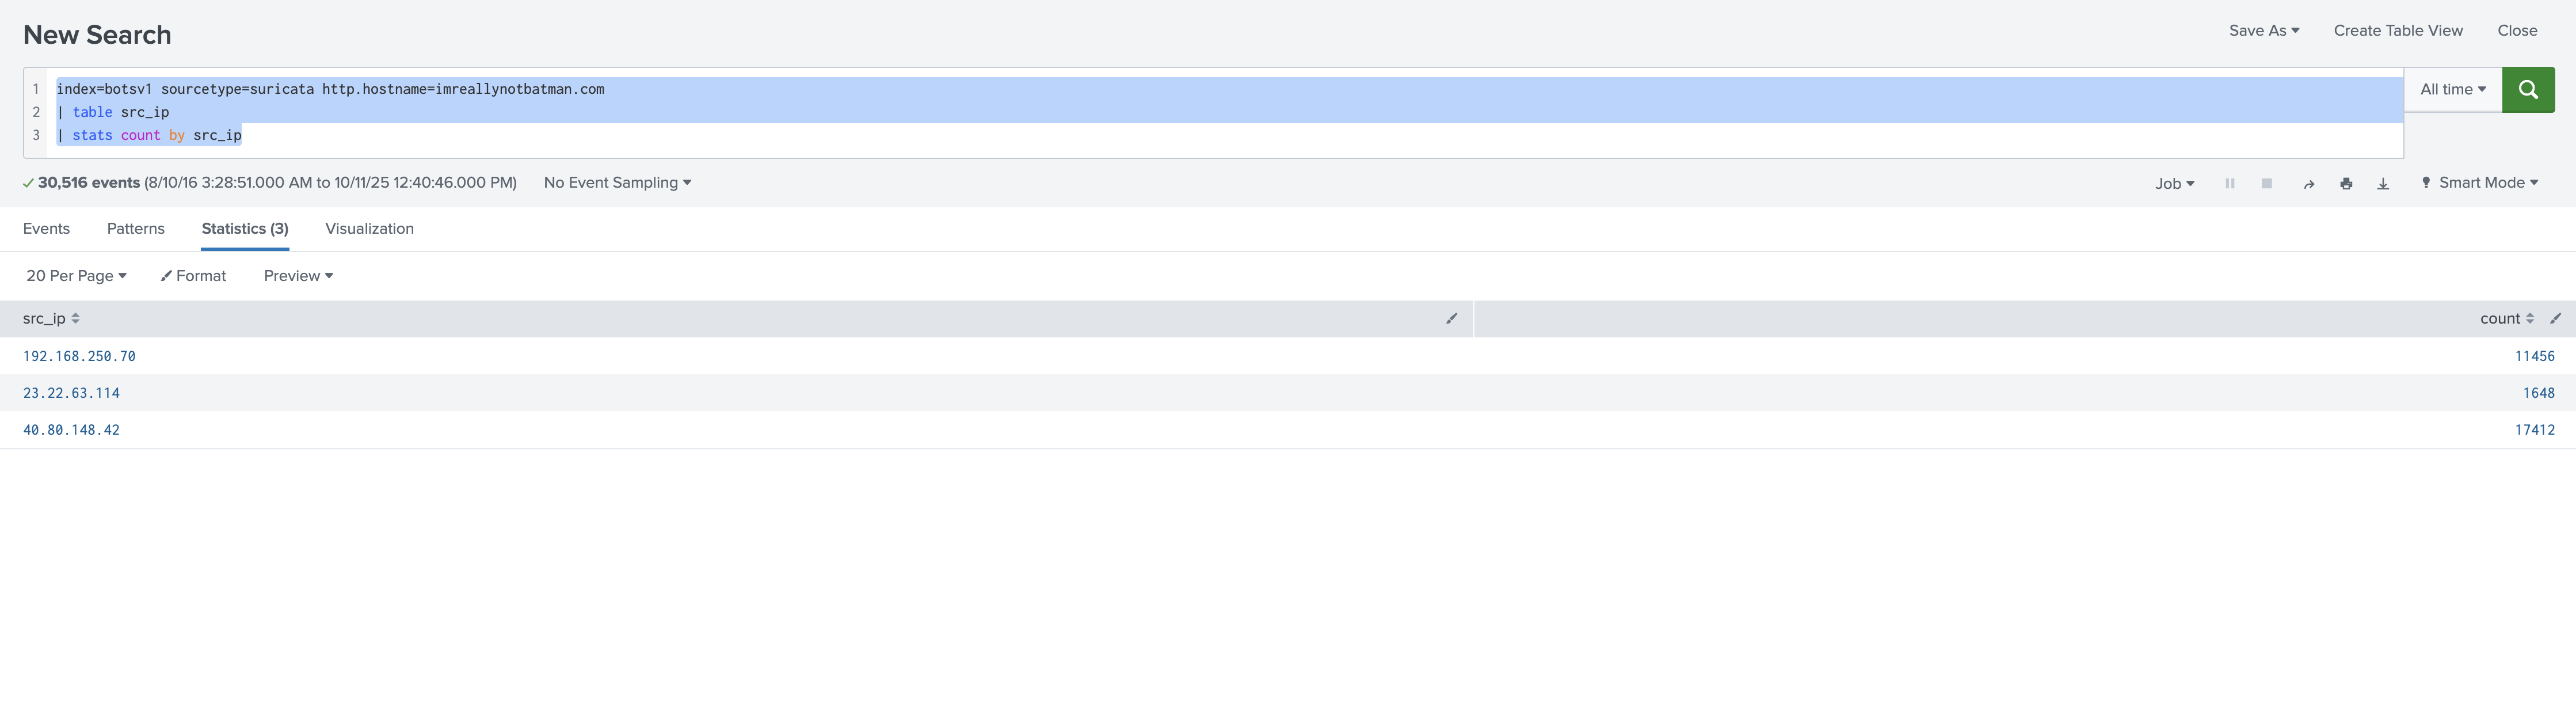Click Create Table View
2576x722 pixels.
tap(2397, 31)
